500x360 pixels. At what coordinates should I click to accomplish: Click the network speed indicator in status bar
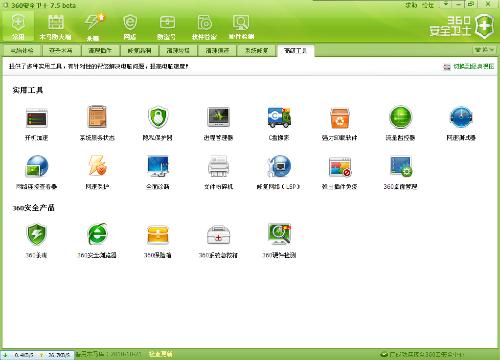pyautogui.click(x=37, y=355)
